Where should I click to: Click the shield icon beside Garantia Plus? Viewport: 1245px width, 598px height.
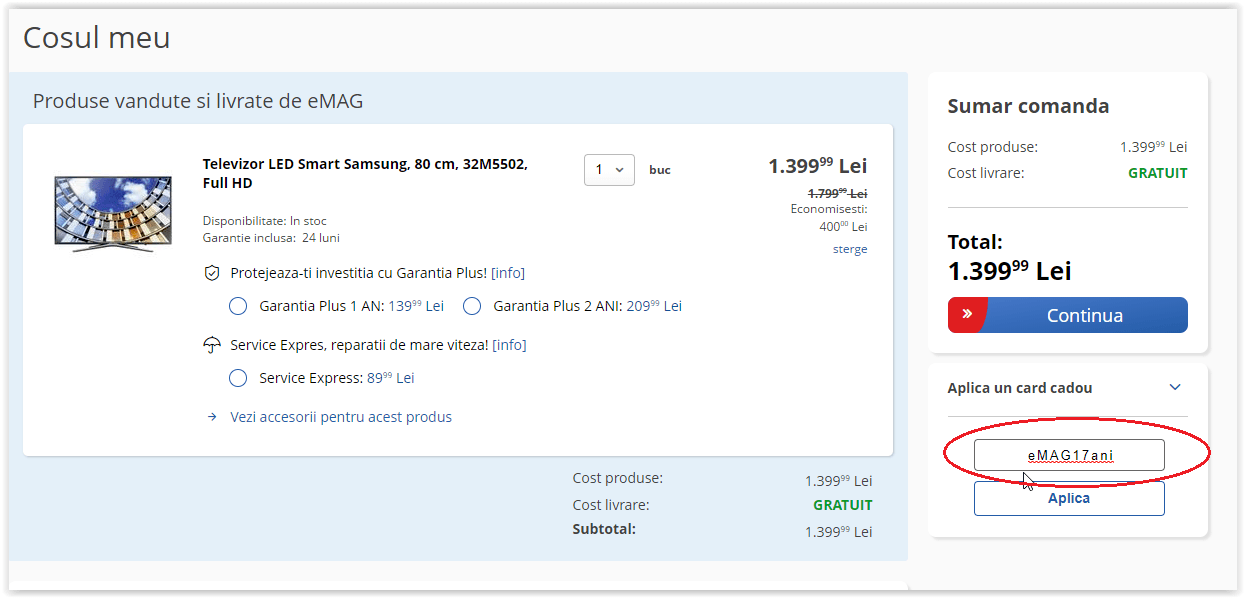point(211,273)
